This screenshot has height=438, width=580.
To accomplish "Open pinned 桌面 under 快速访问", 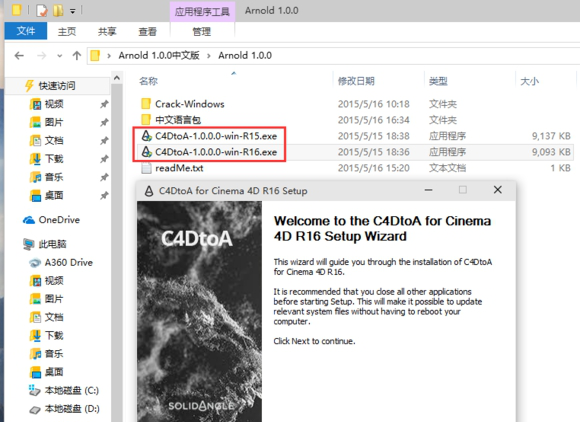I will pos(54,195).
